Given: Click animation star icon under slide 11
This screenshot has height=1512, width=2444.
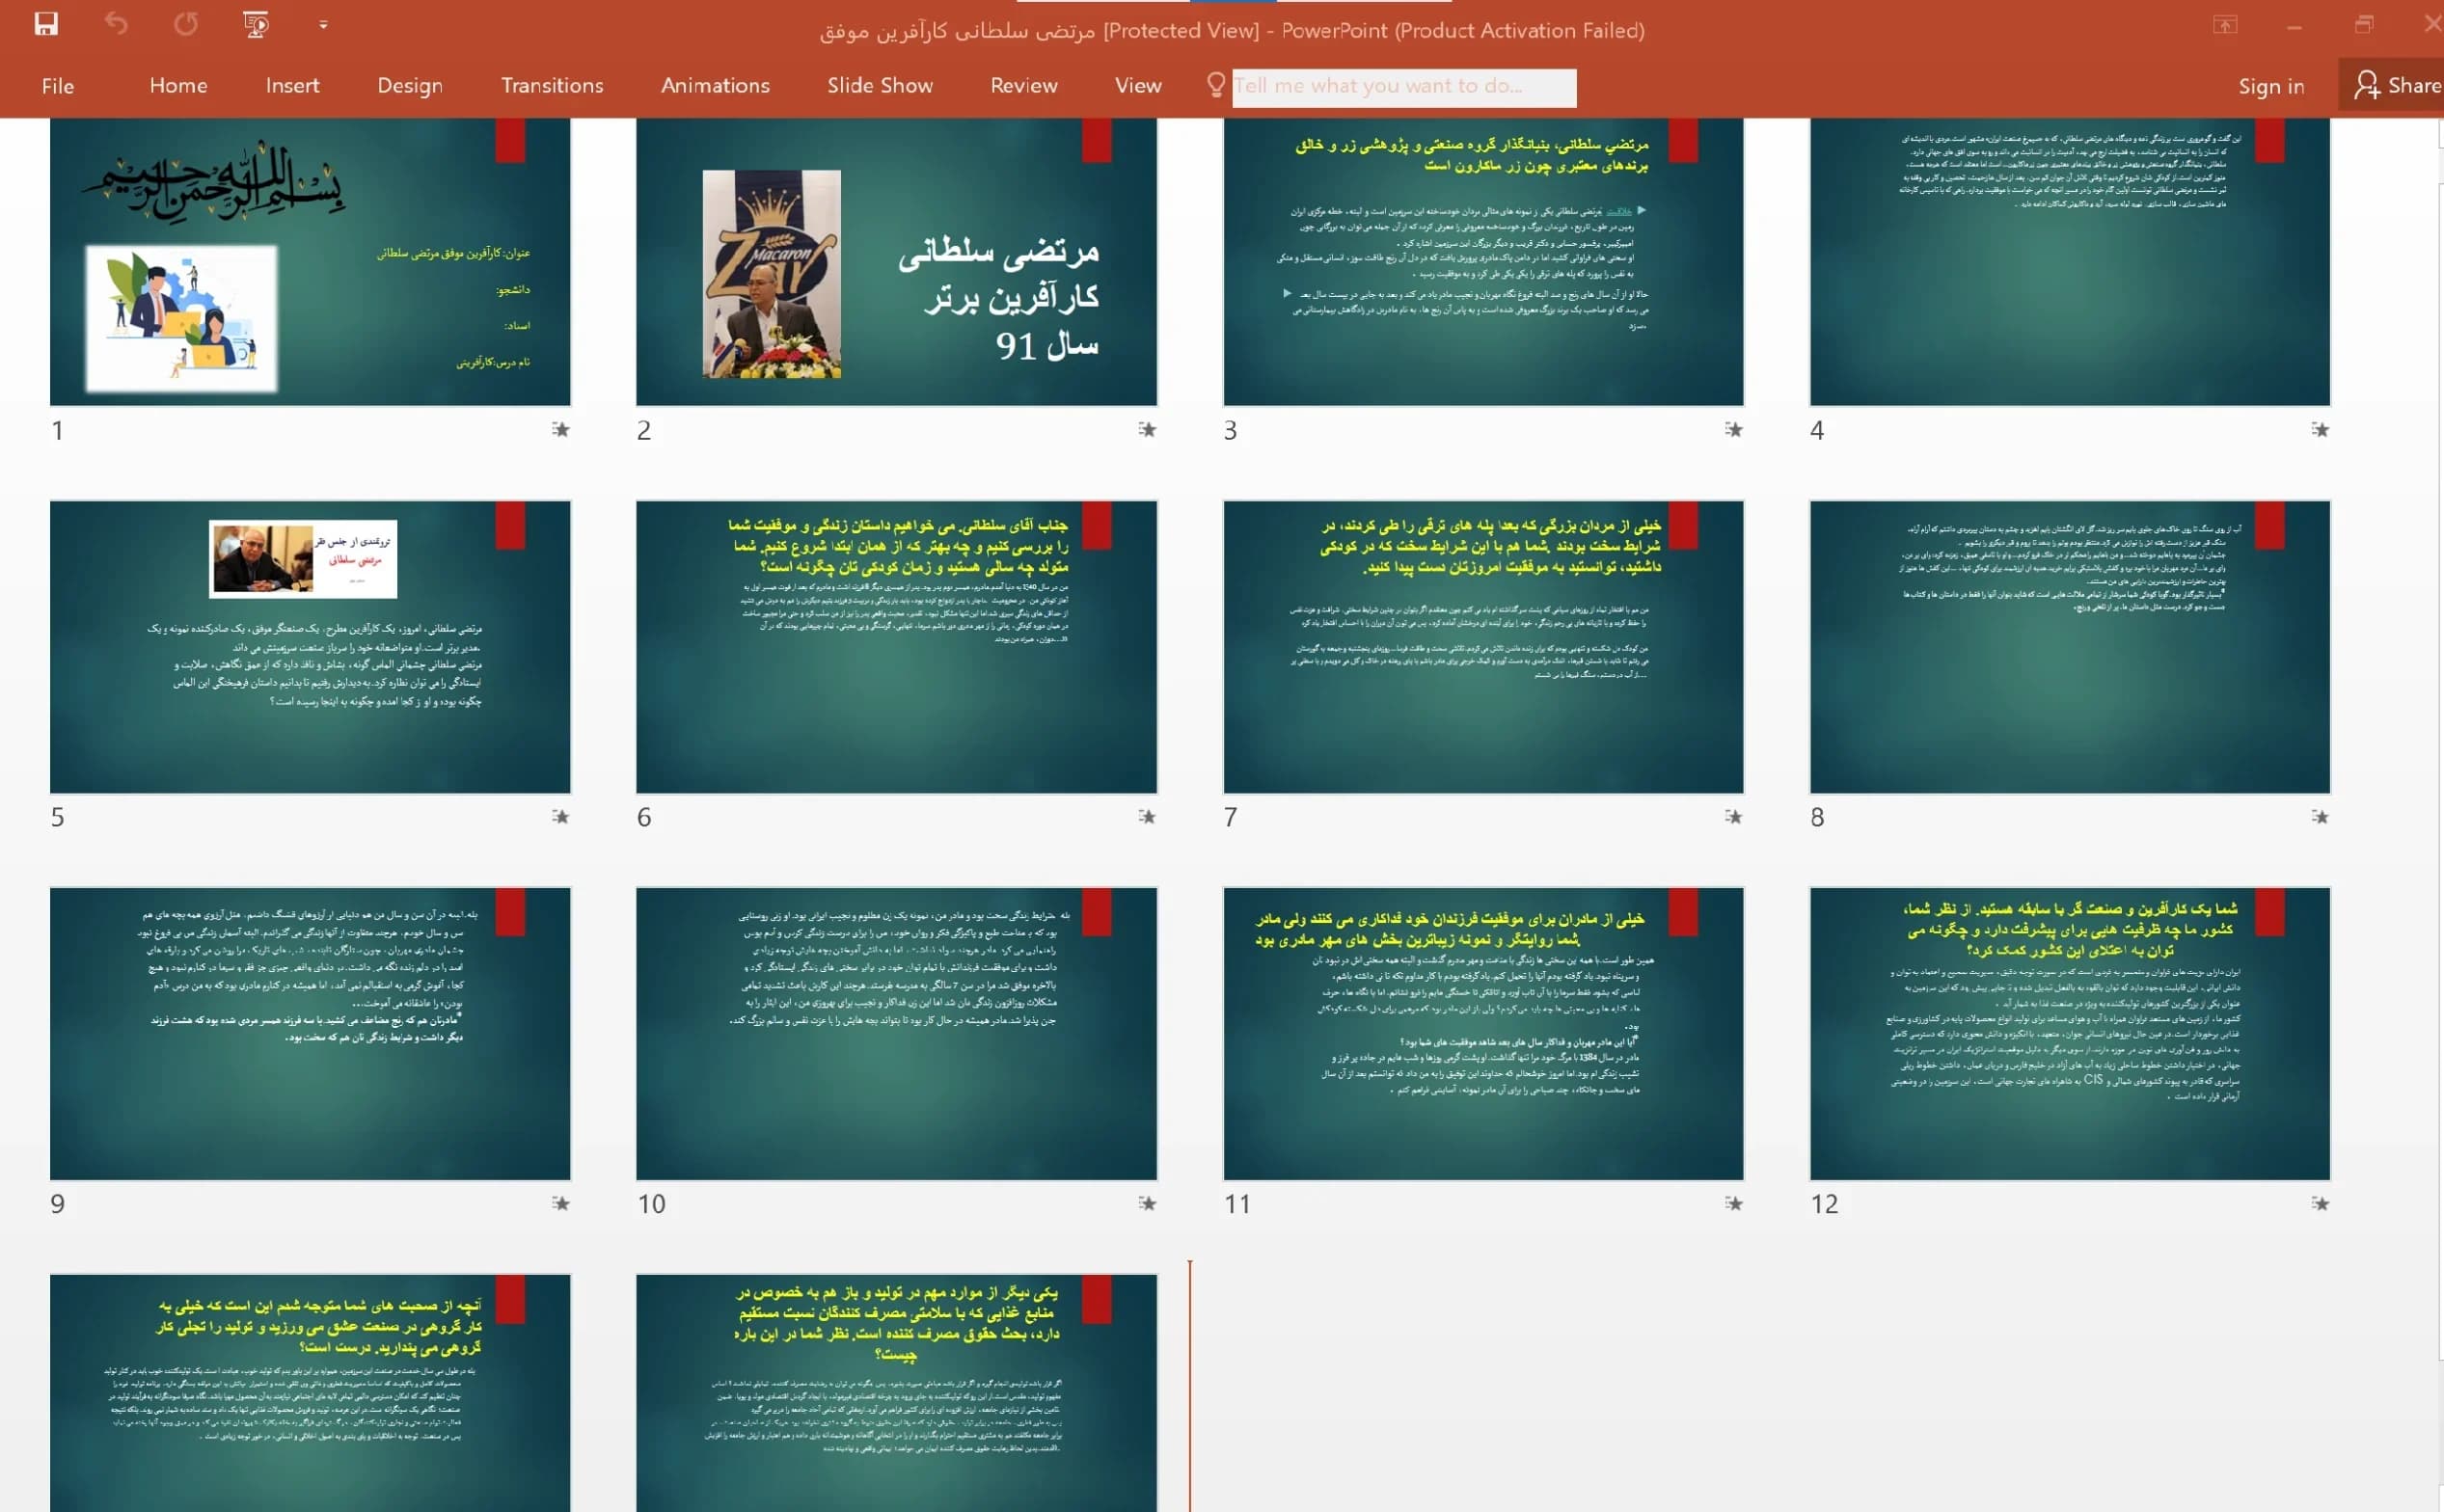Looking at the screenshot, I should [1734, 1203].
